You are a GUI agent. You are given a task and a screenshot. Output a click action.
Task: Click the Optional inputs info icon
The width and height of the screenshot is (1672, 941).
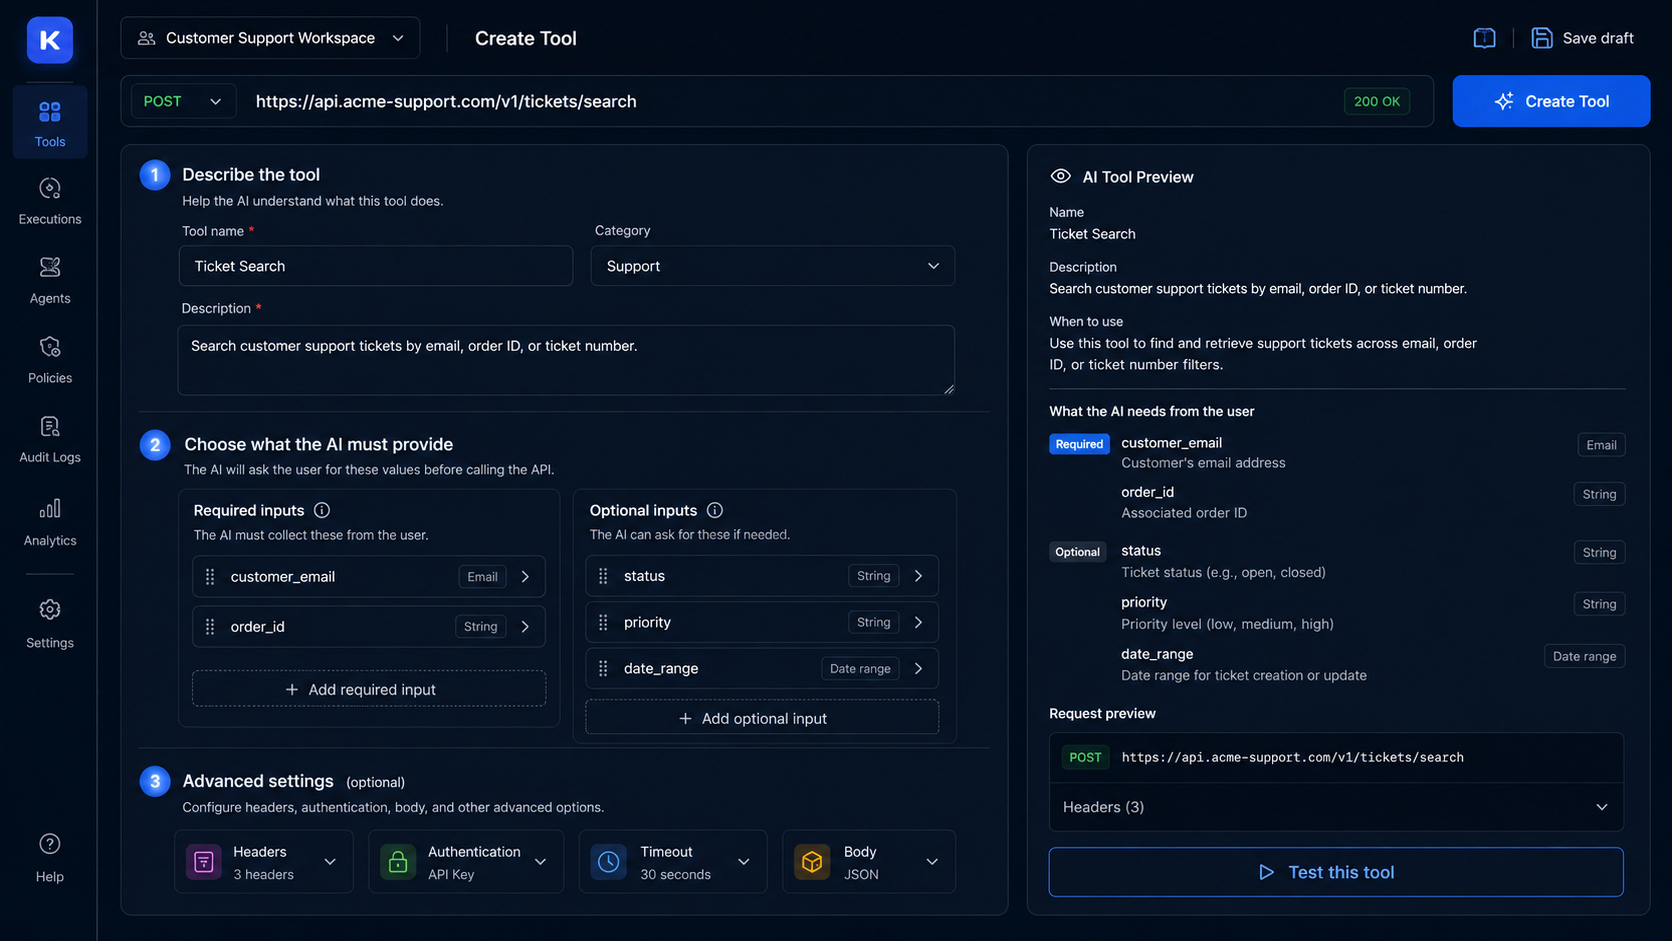coord(715,510)
